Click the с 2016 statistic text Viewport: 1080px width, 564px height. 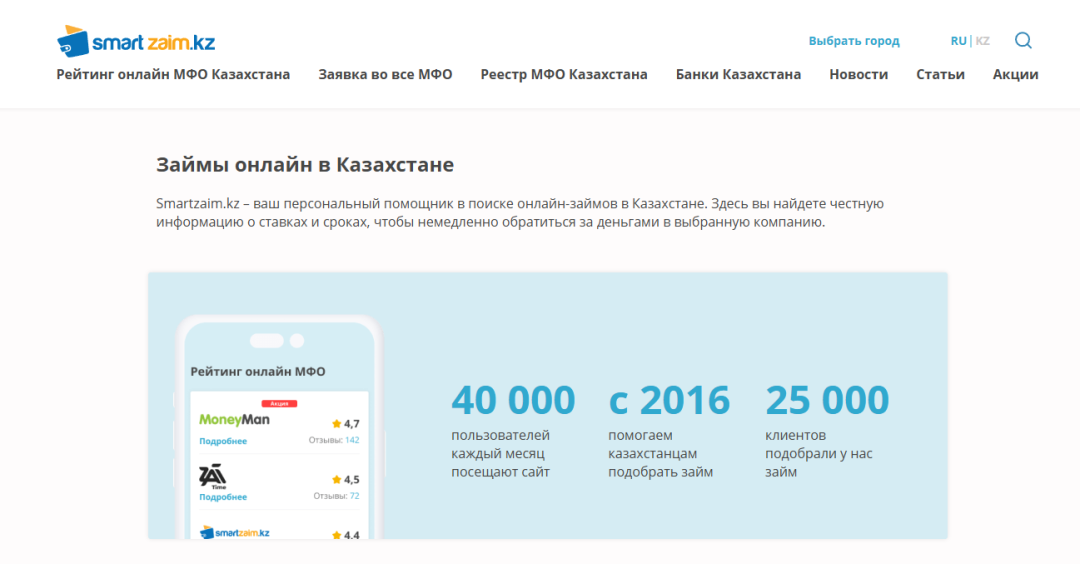(669, 400)
